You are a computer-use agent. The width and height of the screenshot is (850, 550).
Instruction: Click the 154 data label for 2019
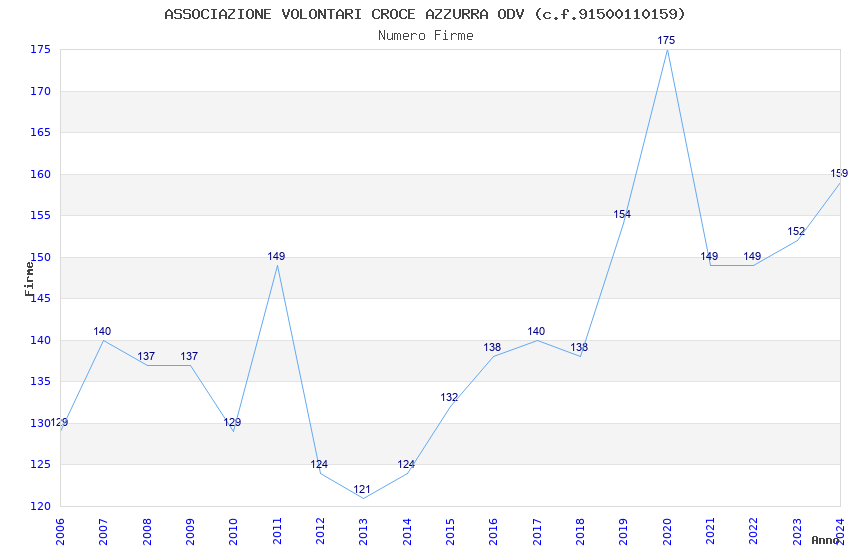622,214
